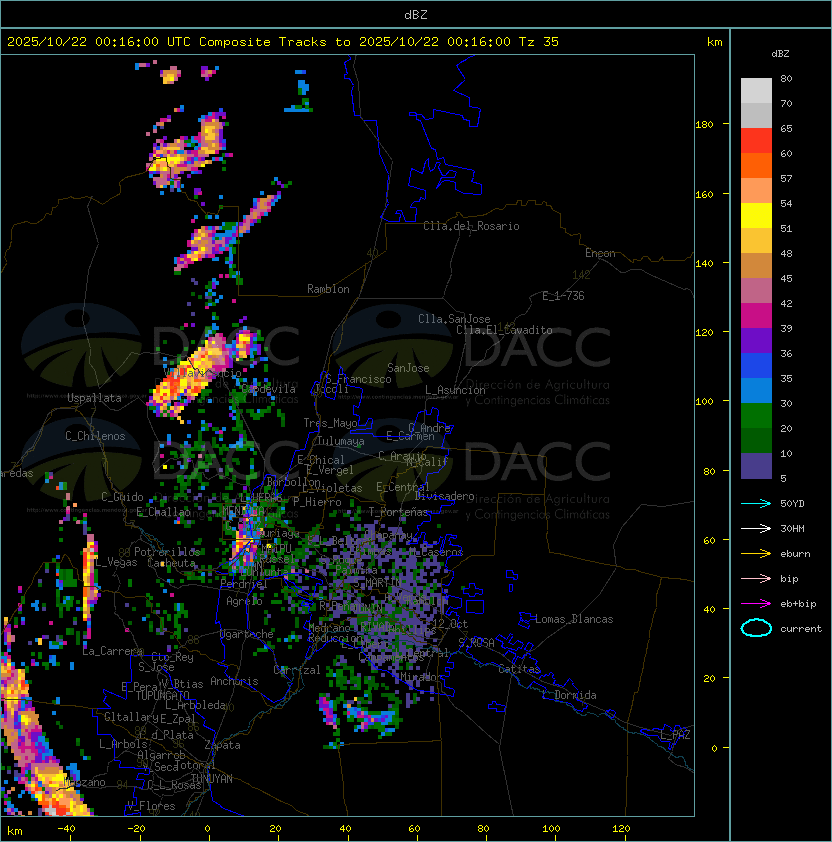Pick the tan swatch between 48 and 45
This screenshot has height=842, width=832.
coord(756,265)
